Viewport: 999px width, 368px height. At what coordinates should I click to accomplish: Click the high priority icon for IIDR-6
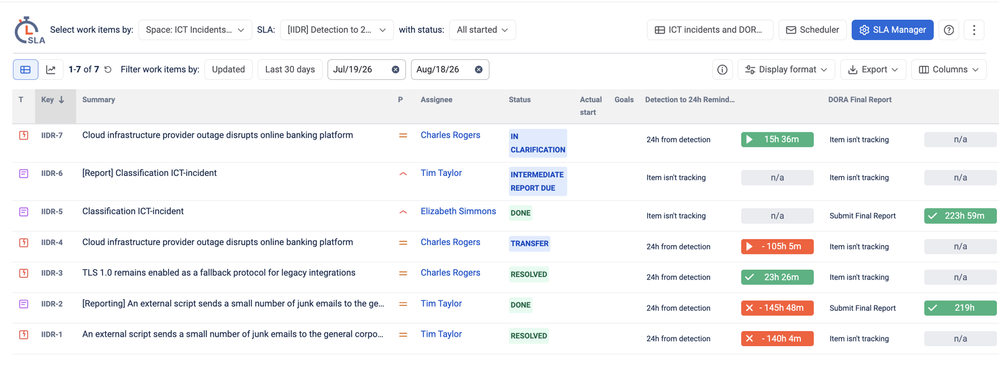[403, 173]
